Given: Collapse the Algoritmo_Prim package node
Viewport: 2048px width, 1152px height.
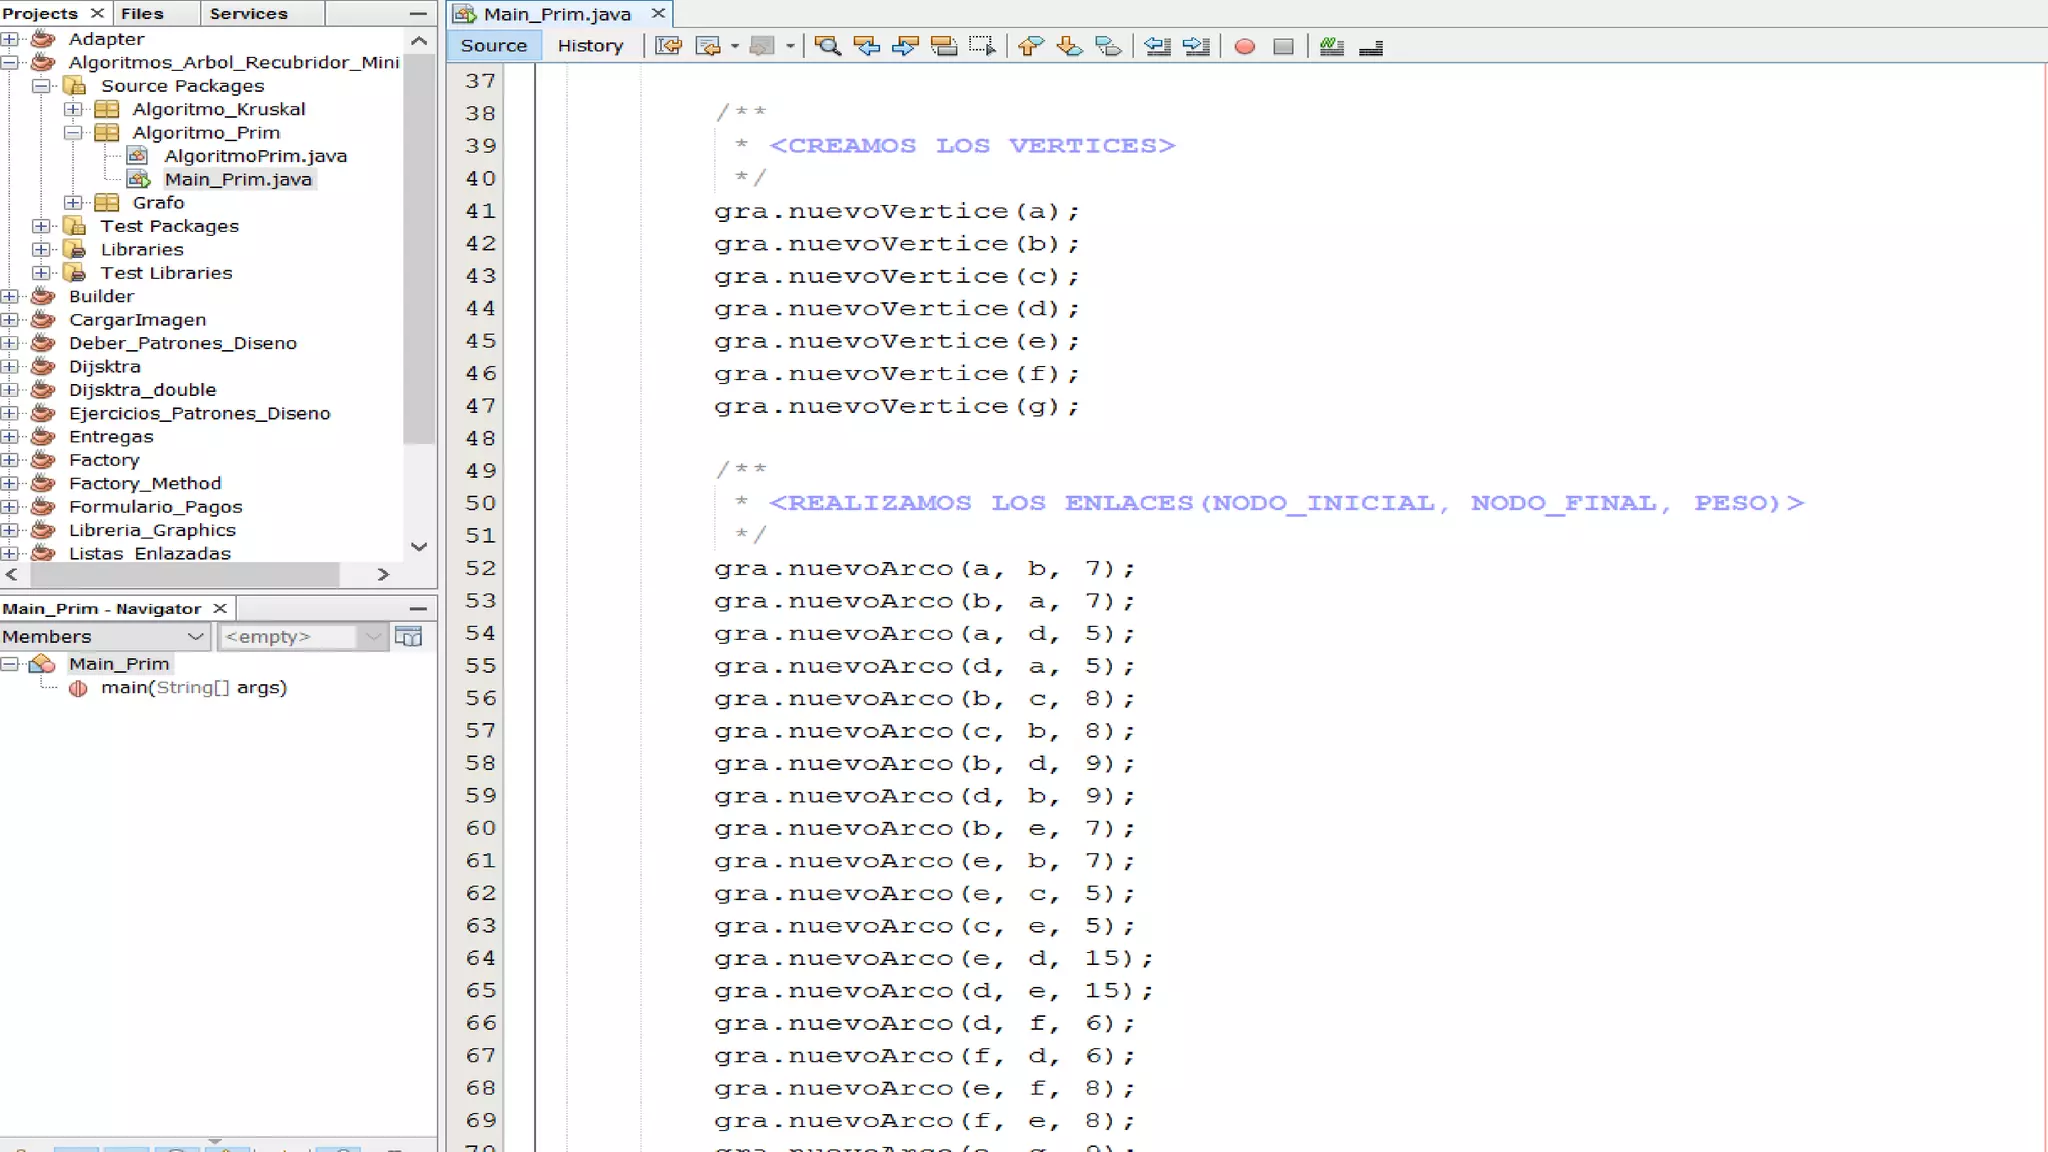Looking at the screenshot, I should [73, 132].
